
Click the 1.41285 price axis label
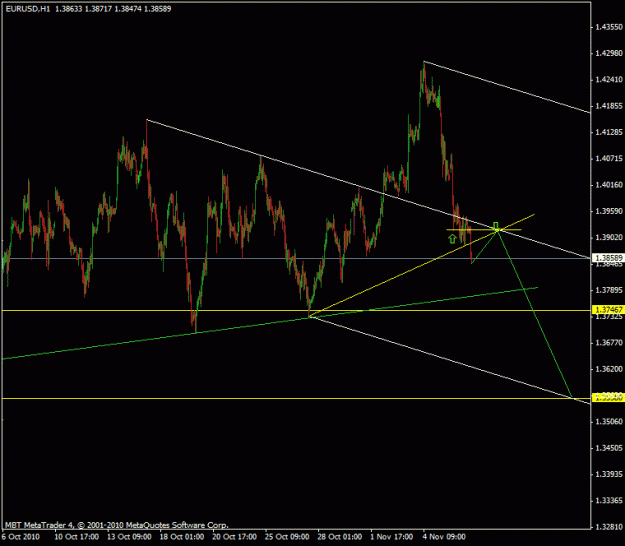pyautogui.click(x=609, y=132)
